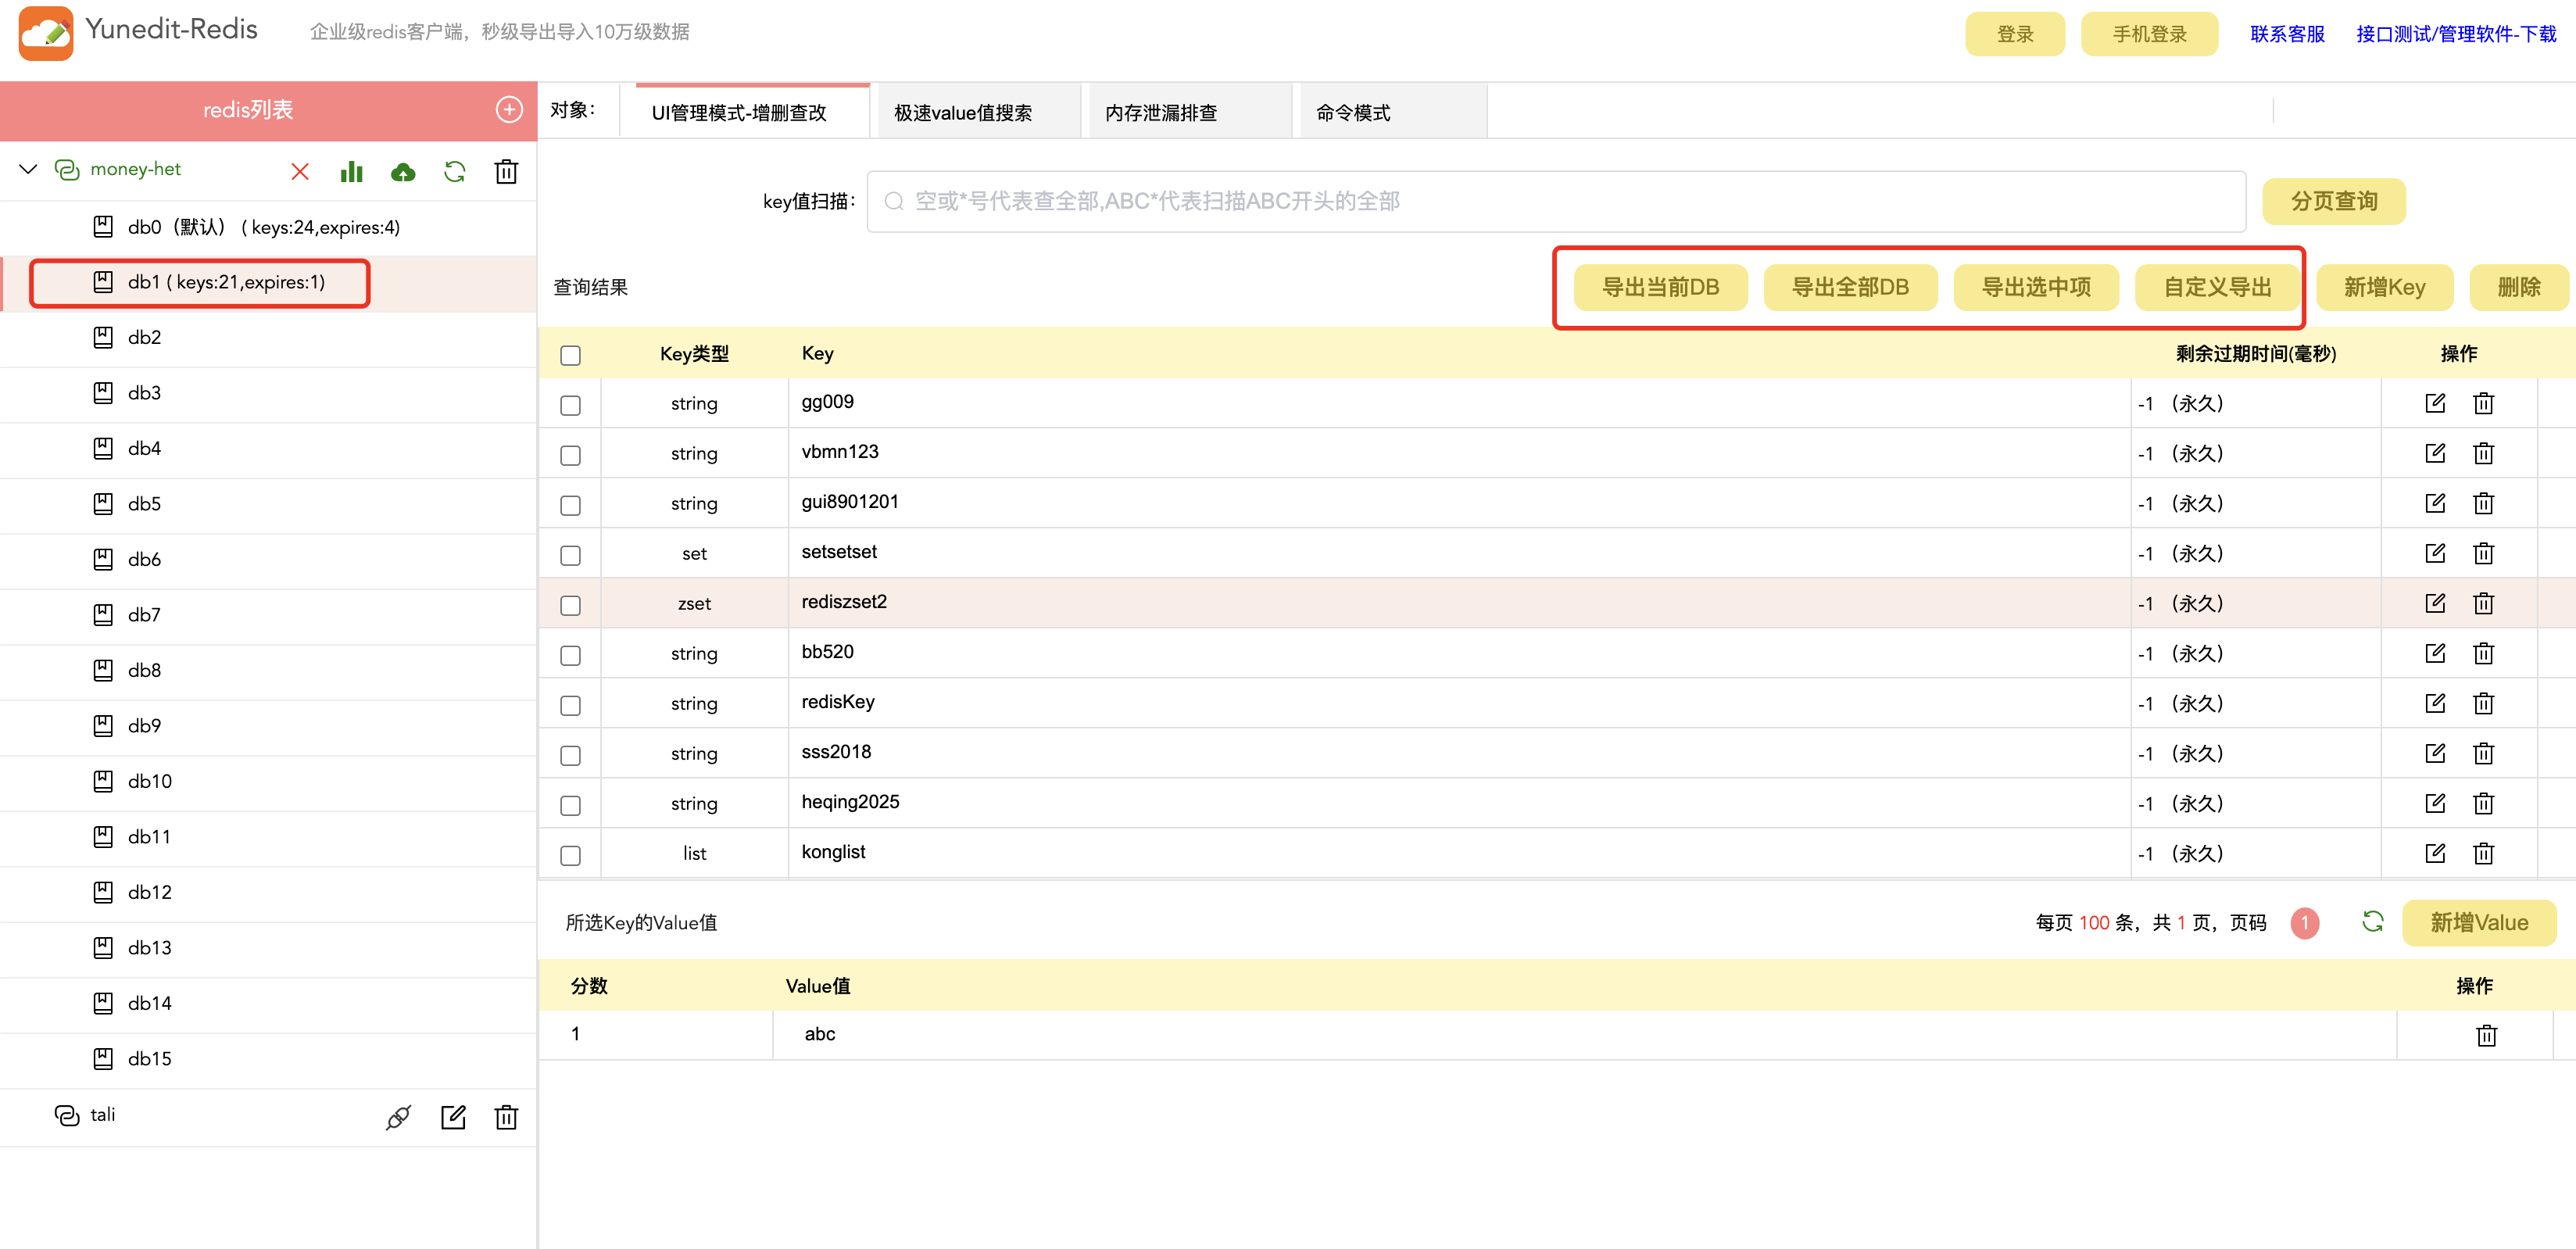This screenshot has height=1249, width=2576.
Task: Delete the abc value row
Action: click(x=2486, y=1035)
